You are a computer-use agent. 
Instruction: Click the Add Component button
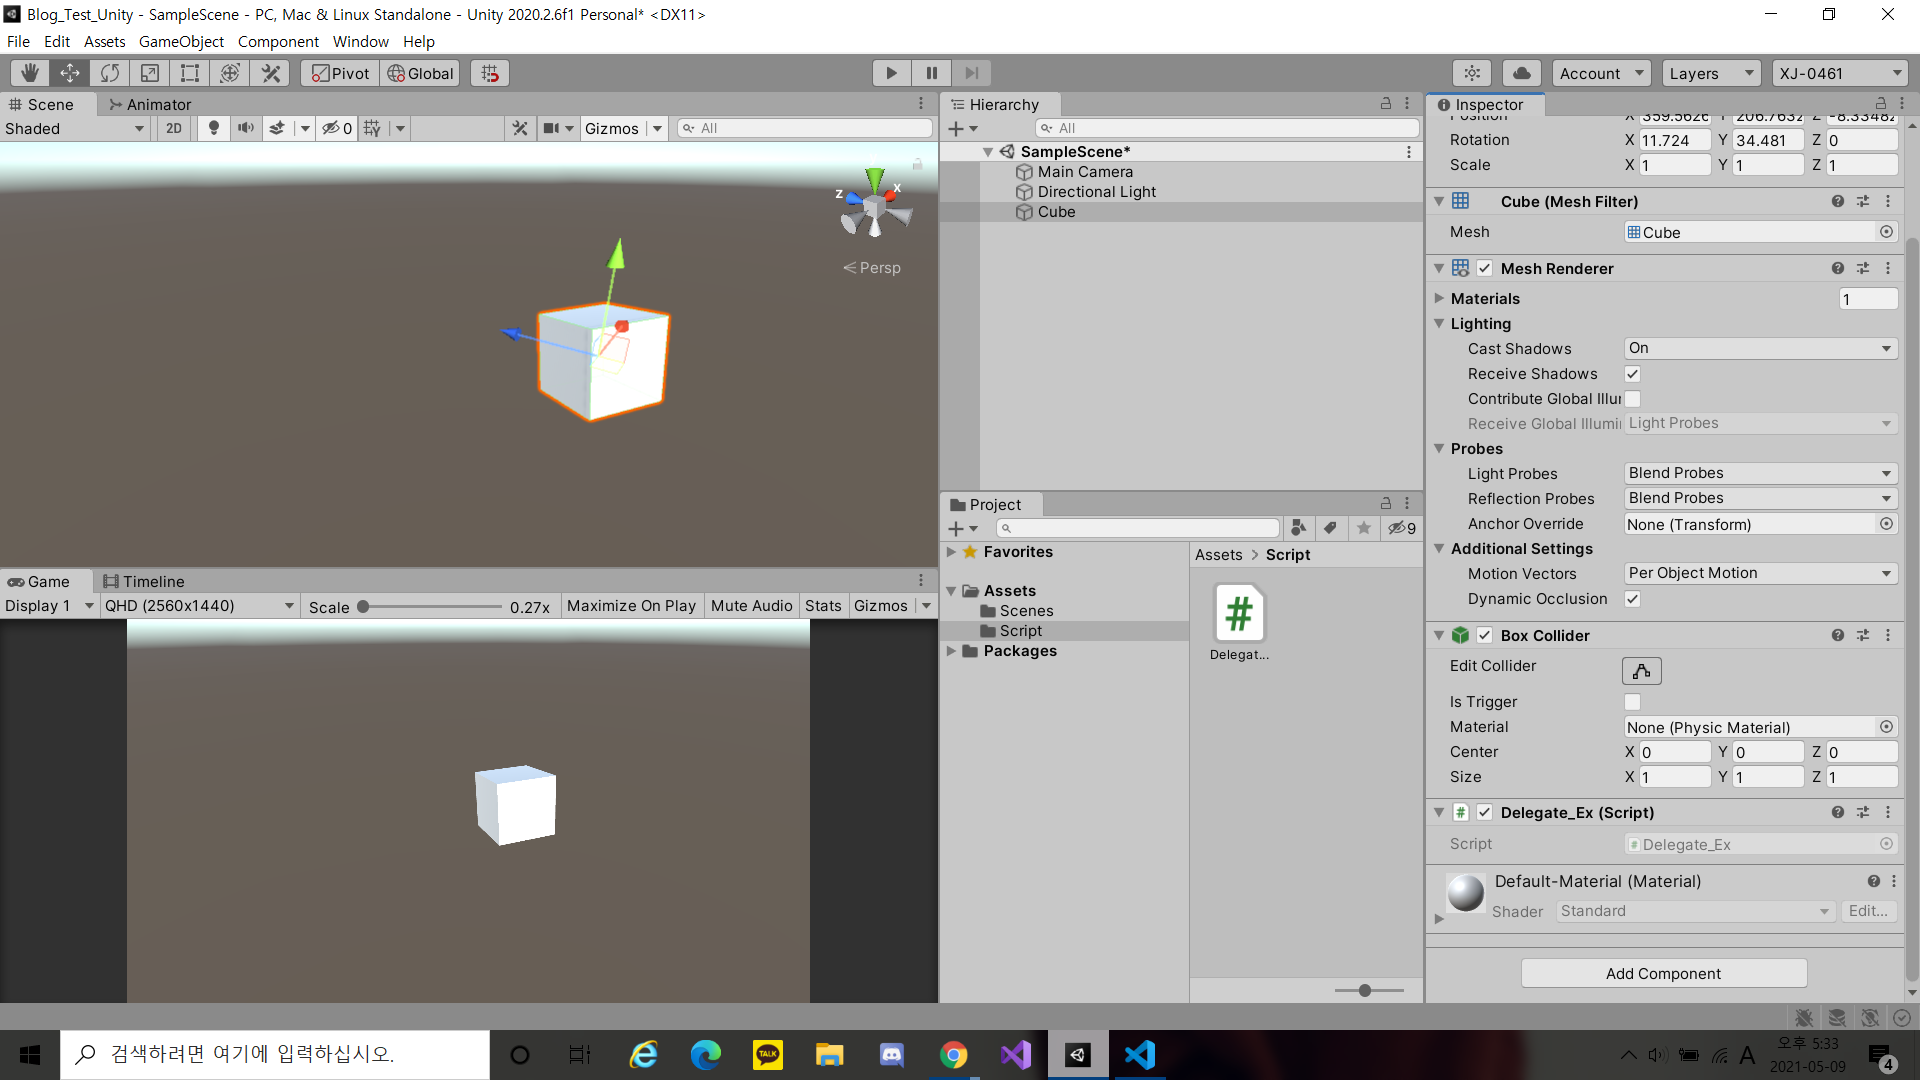pos(1663,972)
